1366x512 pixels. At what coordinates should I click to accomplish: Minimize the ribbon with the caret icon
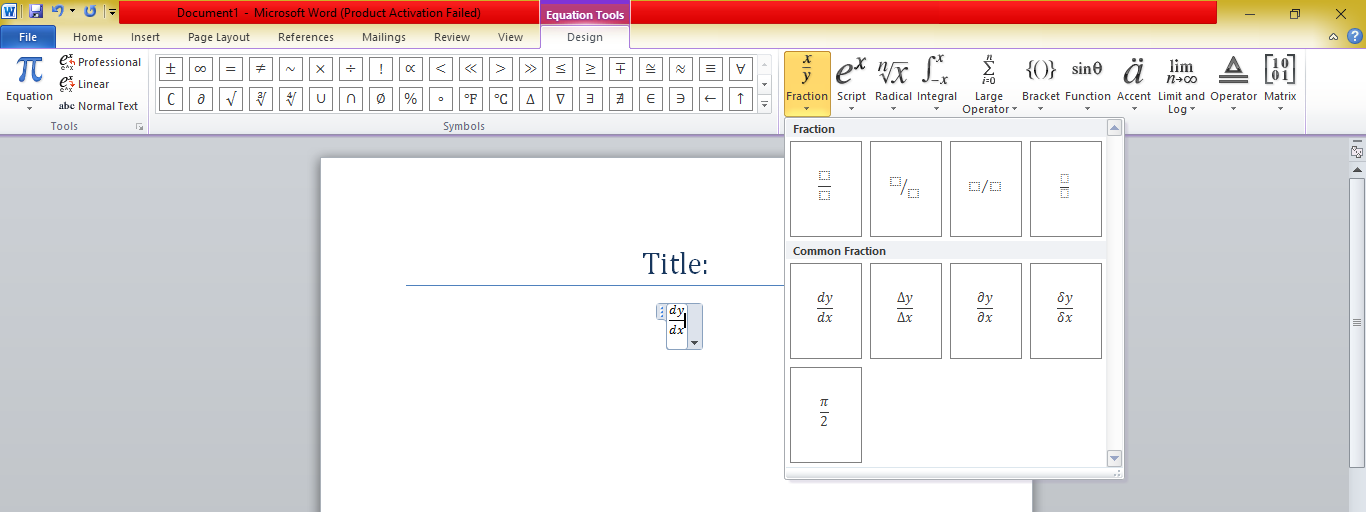[1334, 37]
